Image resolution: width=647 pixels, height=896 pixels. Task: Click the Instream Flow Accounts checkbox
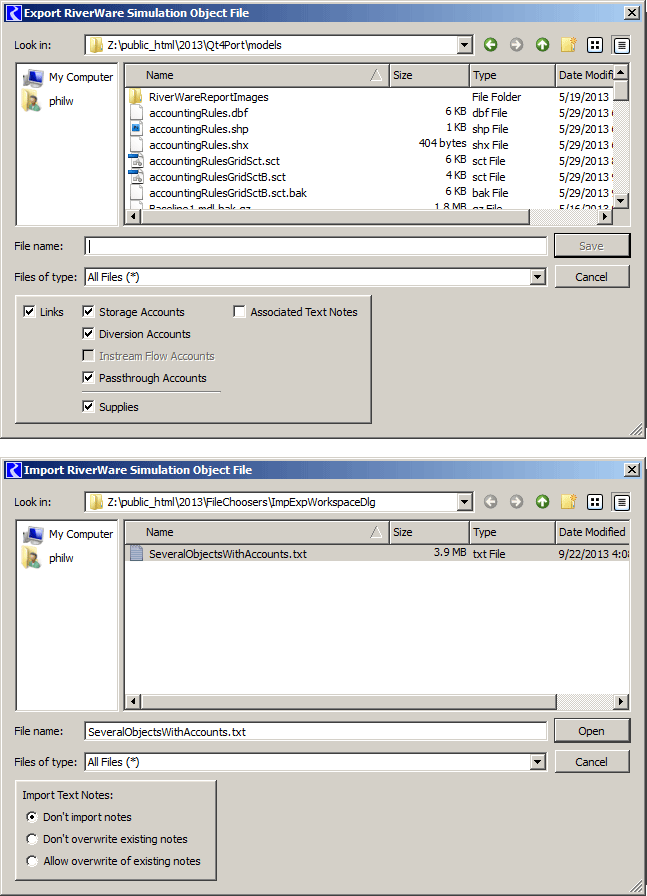pos(88,355)
